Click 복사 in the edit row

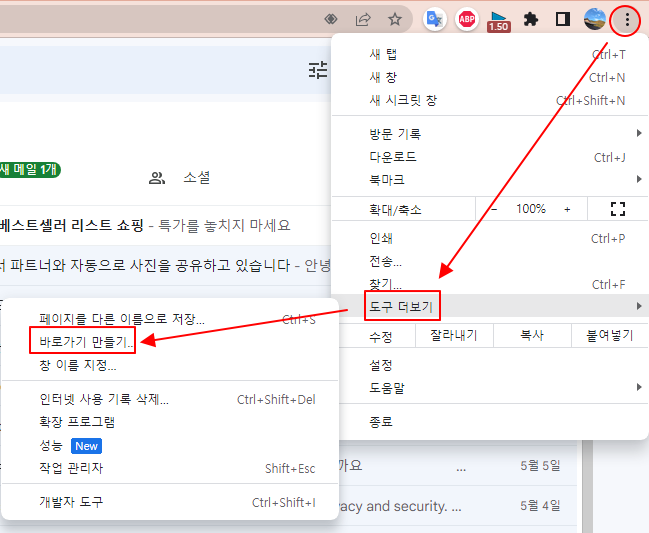[532, 336]
